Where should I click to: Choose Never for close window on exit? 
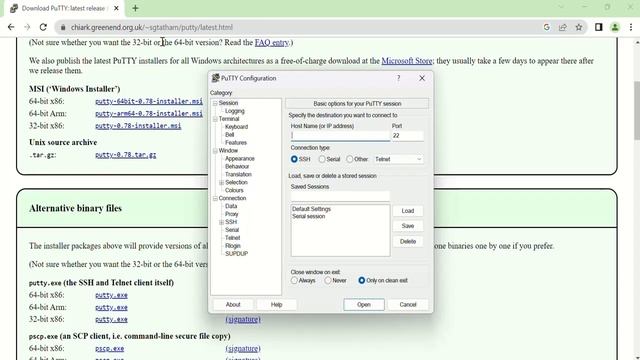(328, 280)
